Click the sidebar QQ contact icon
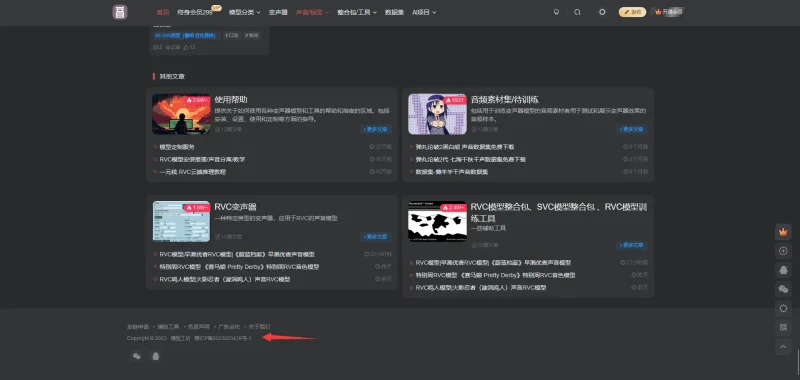Image resolution: width=800 pixels, height=380 pixels. (783, 270)
